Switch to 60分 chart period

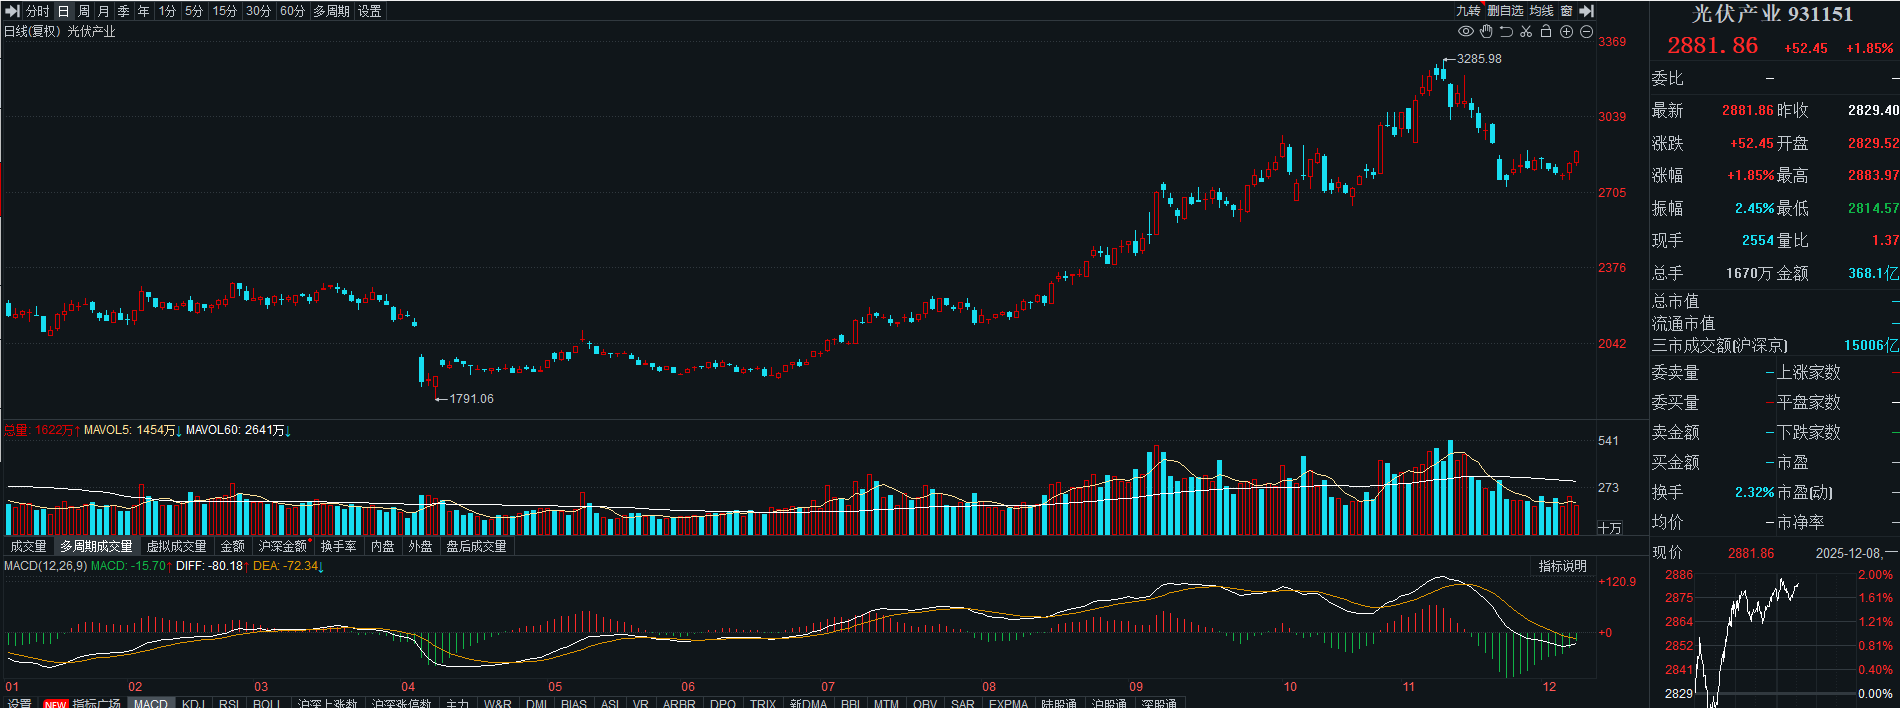pyautogui.click(x=293, y=11)
